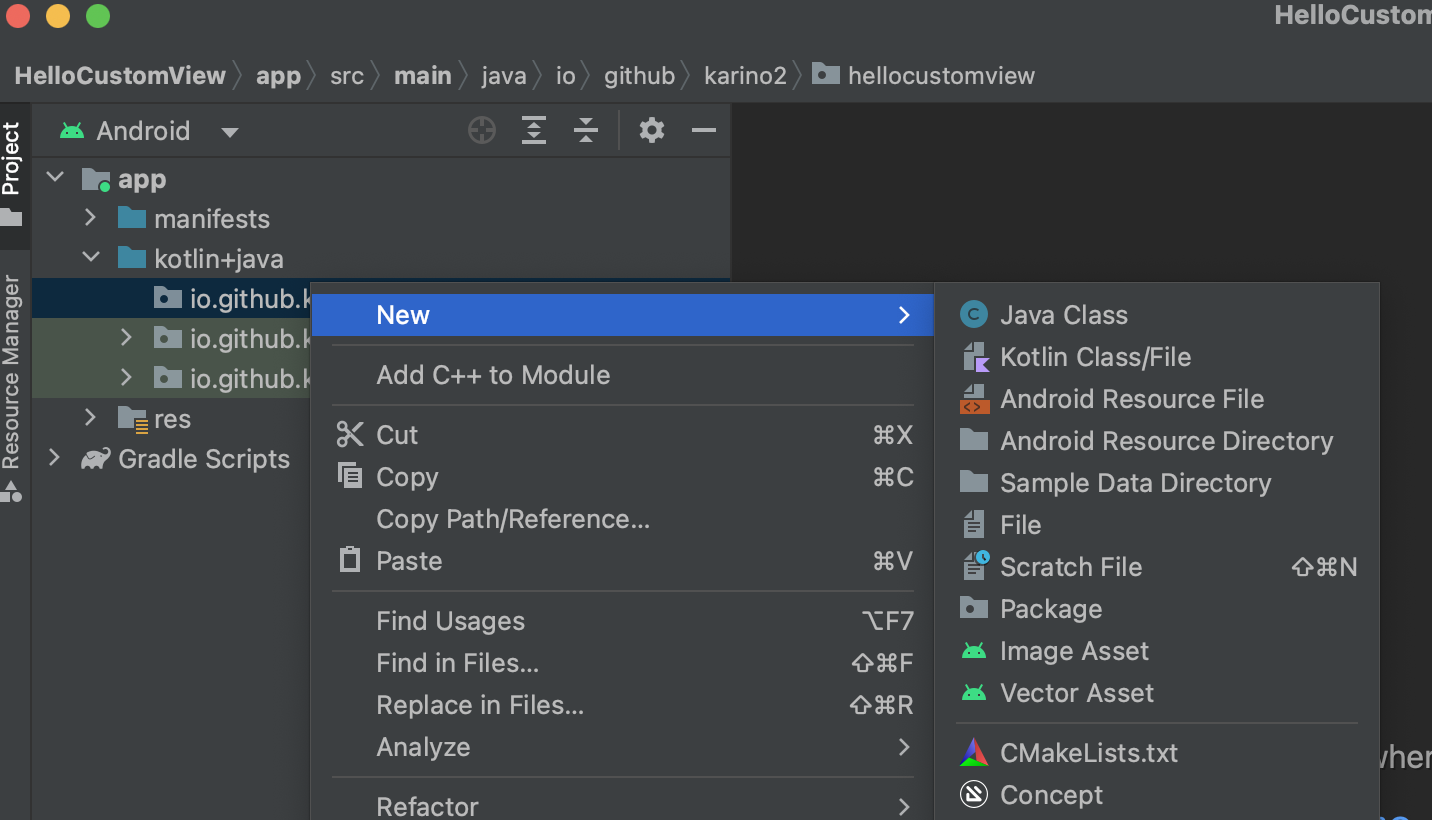Open the Android project view dropdown
The image size is (1432, 820).
tap(230, 132)
